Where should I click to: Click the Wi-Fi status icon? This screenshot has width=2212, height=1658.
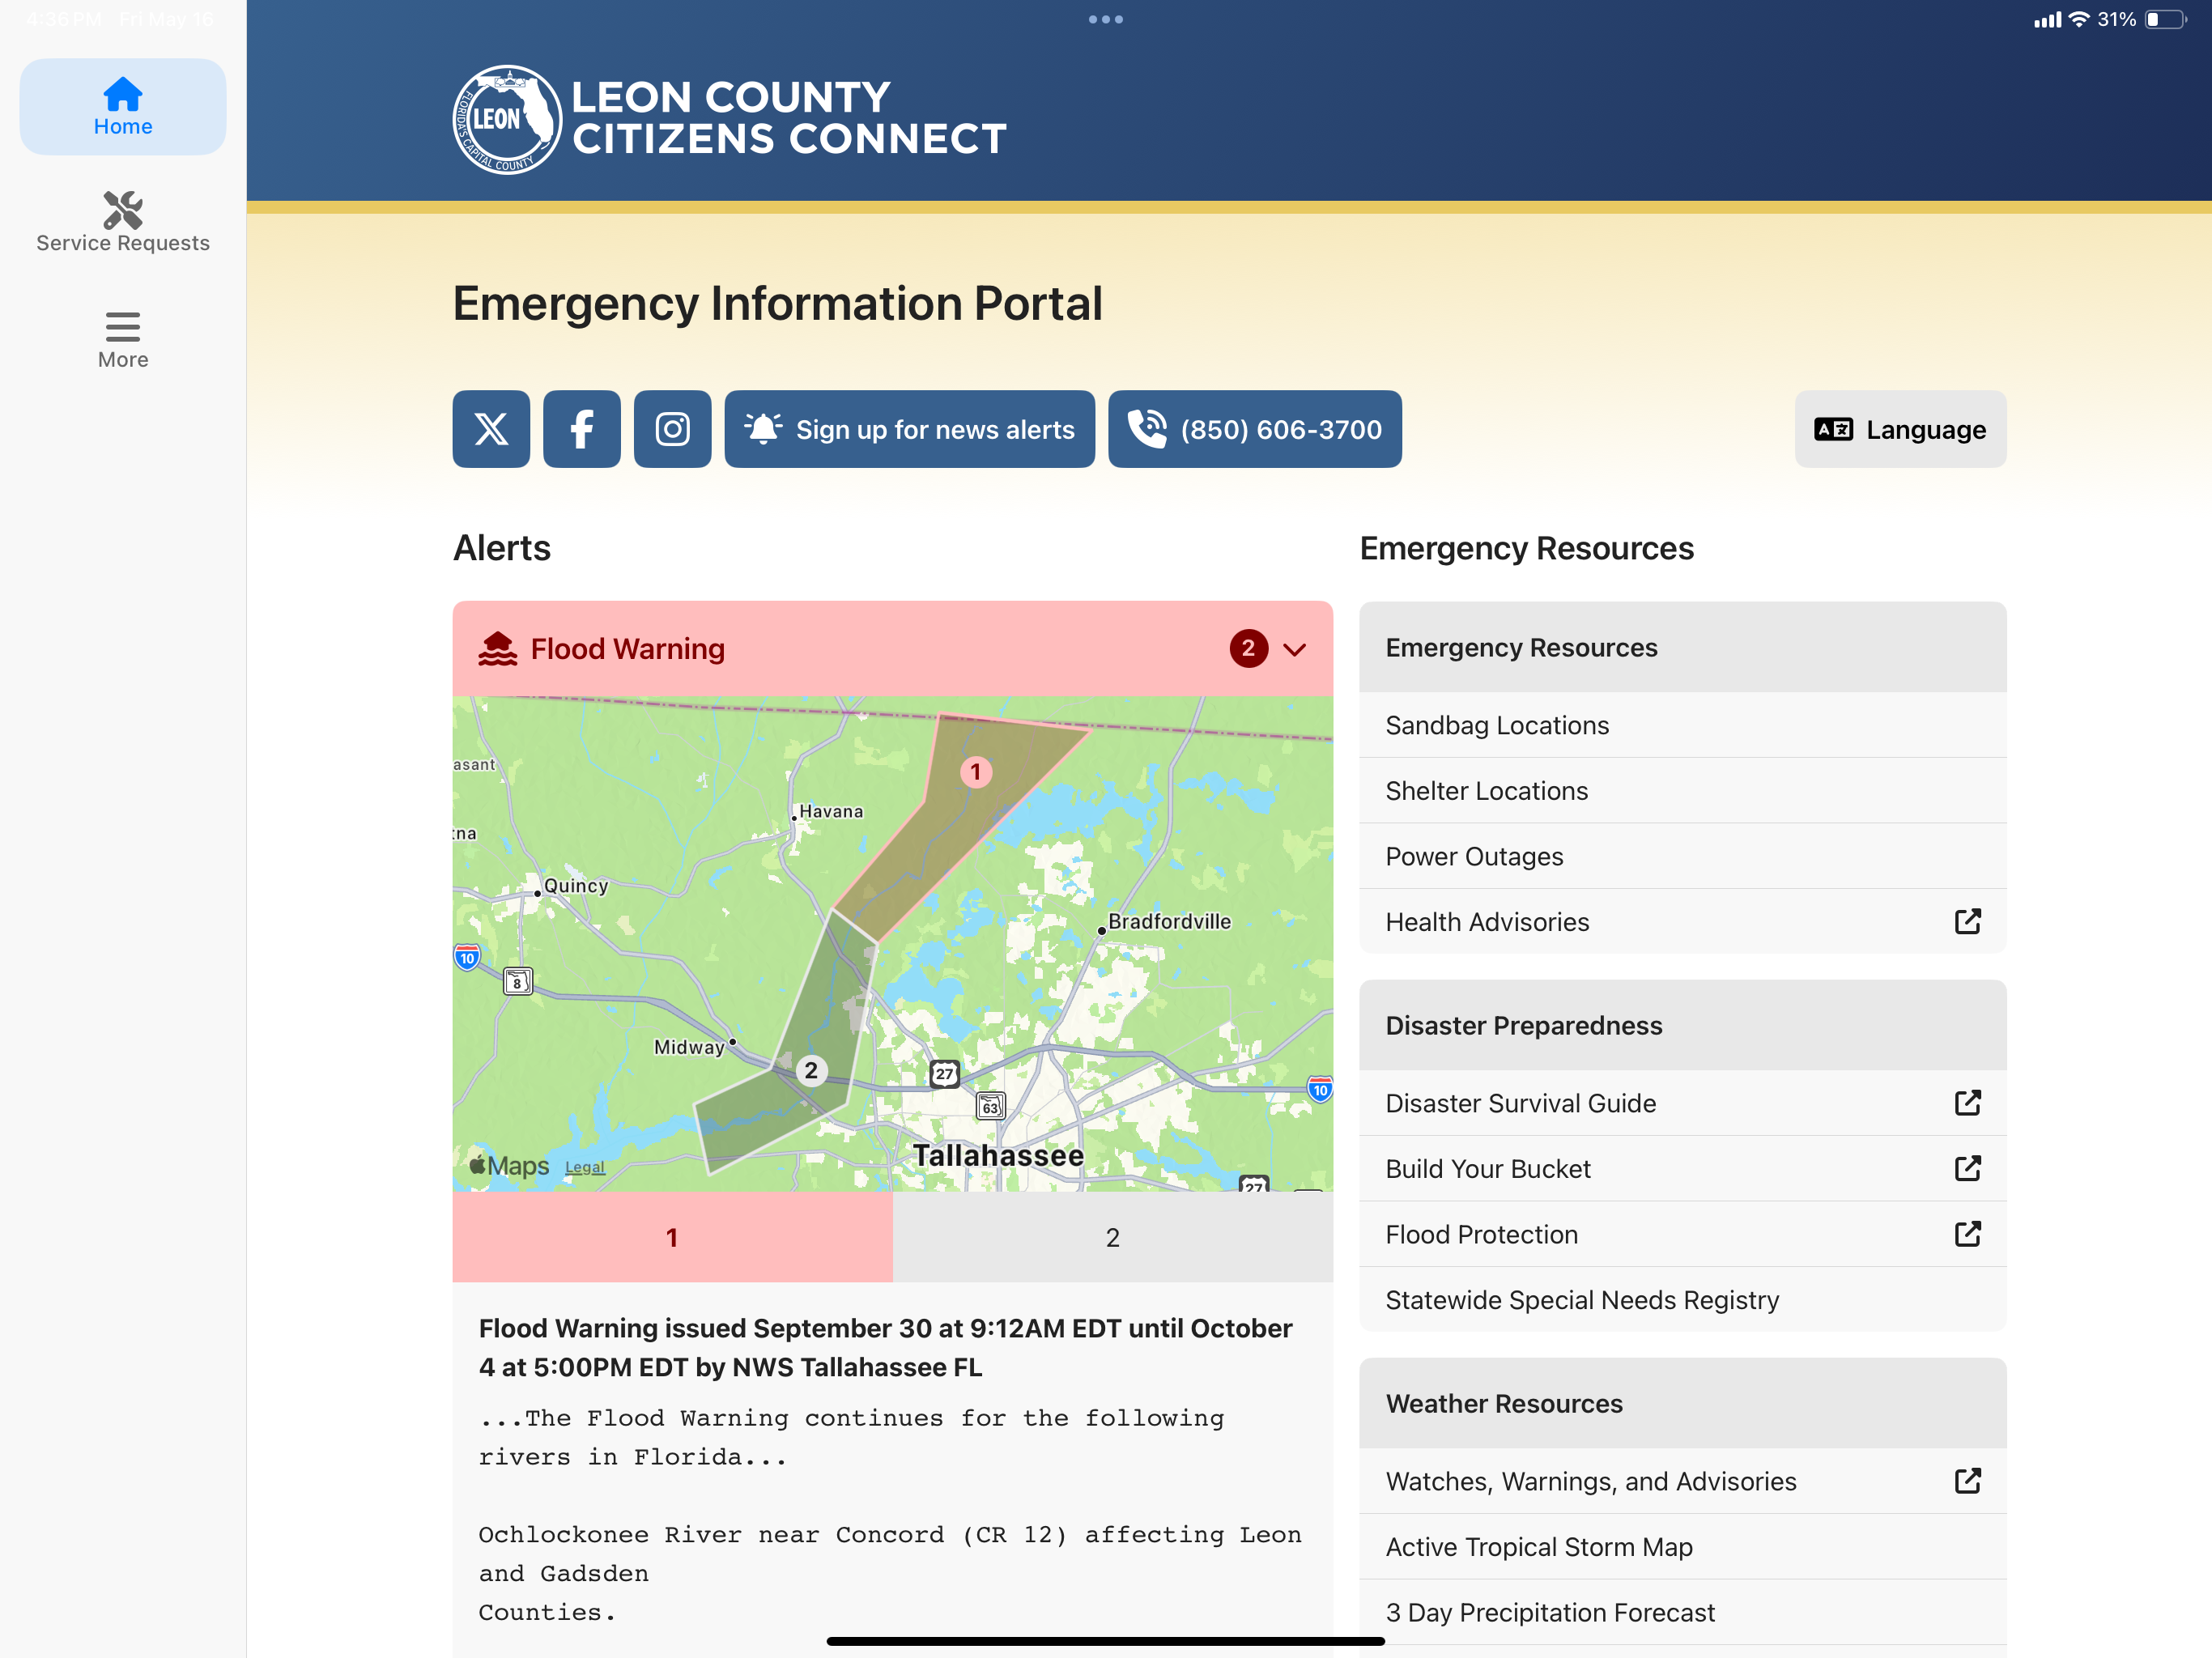point(2079,19)
